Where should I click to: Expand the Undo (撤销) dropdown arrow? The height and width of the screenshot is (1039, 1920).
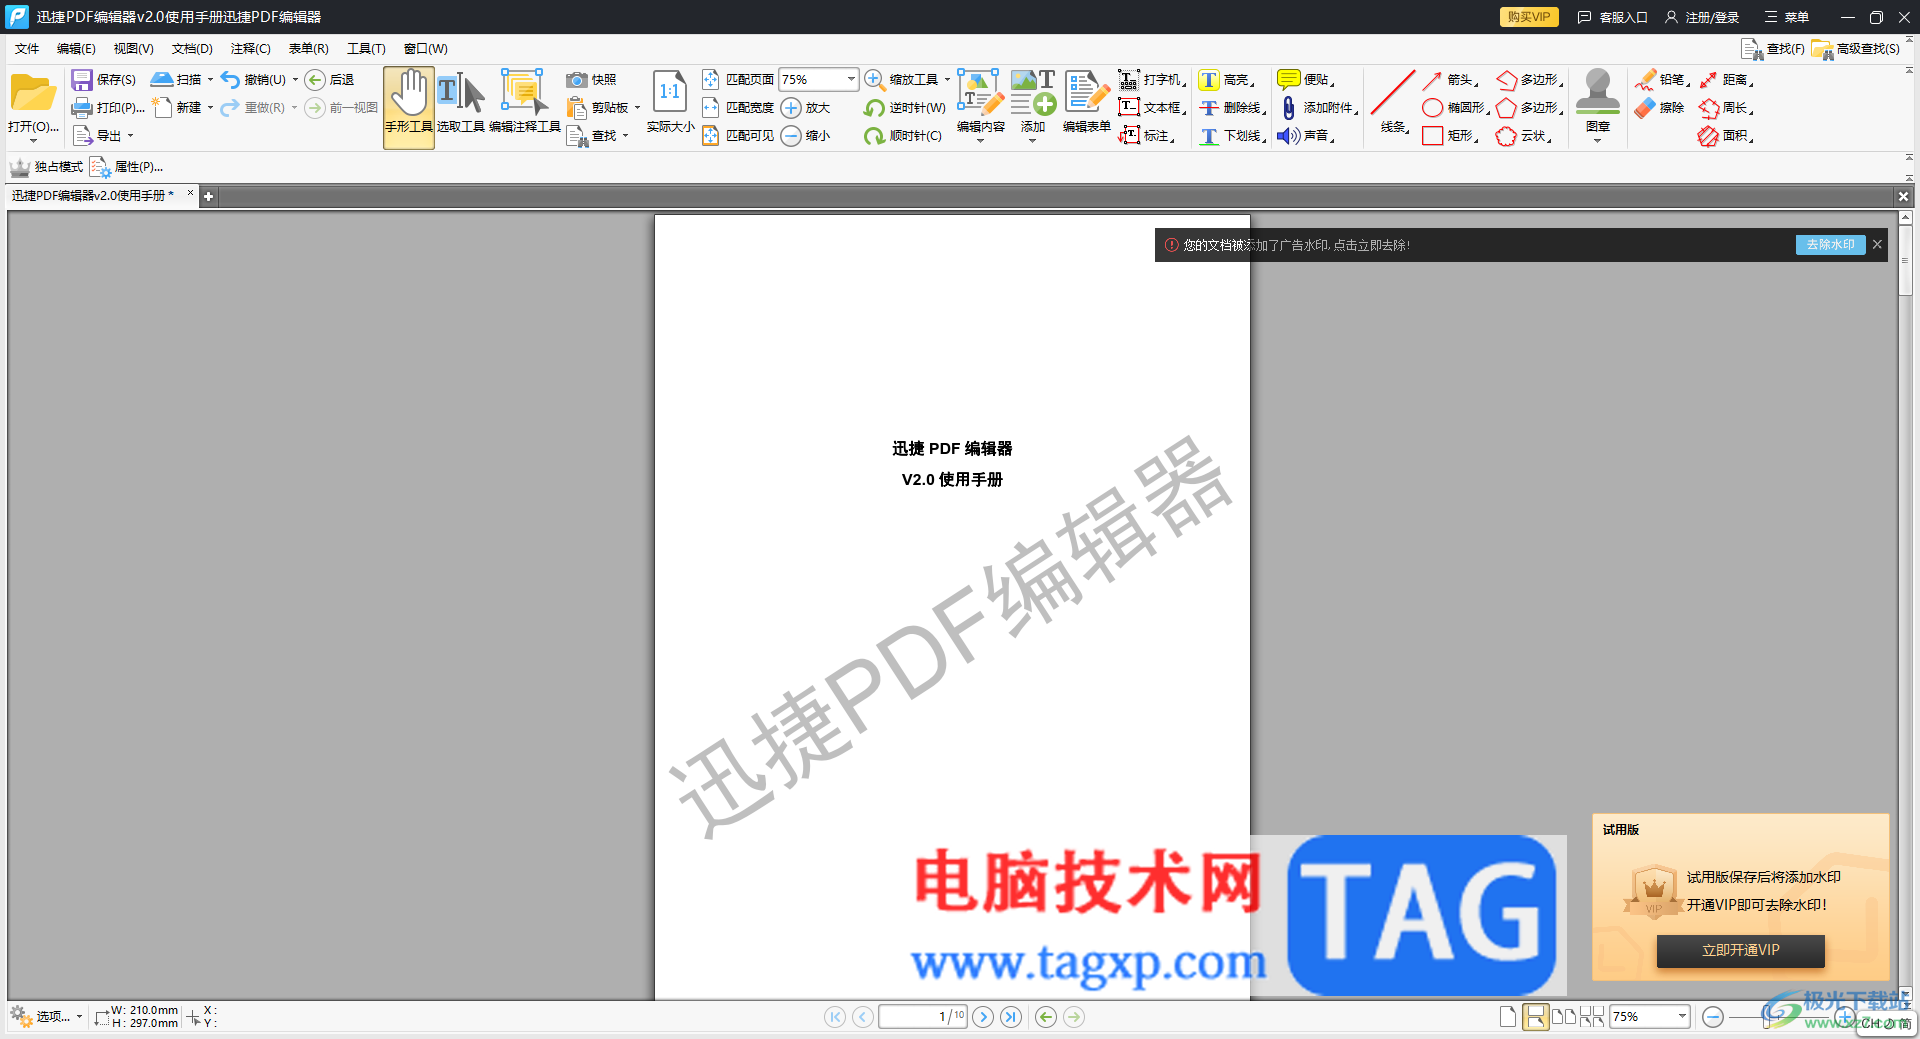coord(295,79)
